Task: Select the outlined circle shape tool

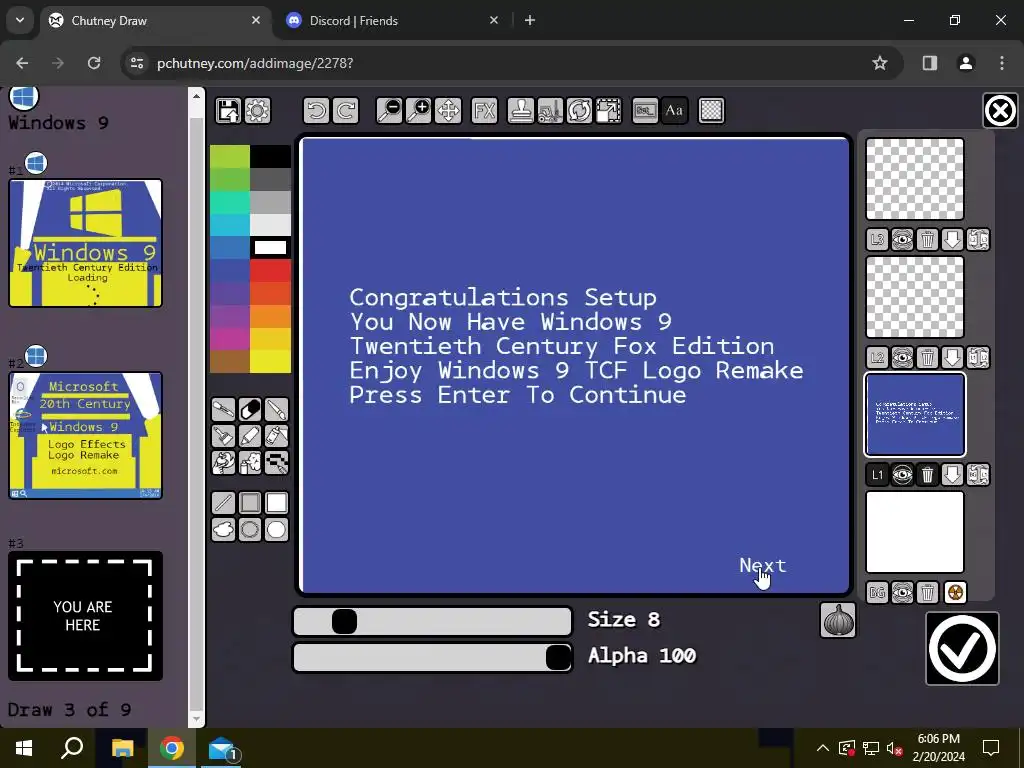Action: click(x=250, y=530)
